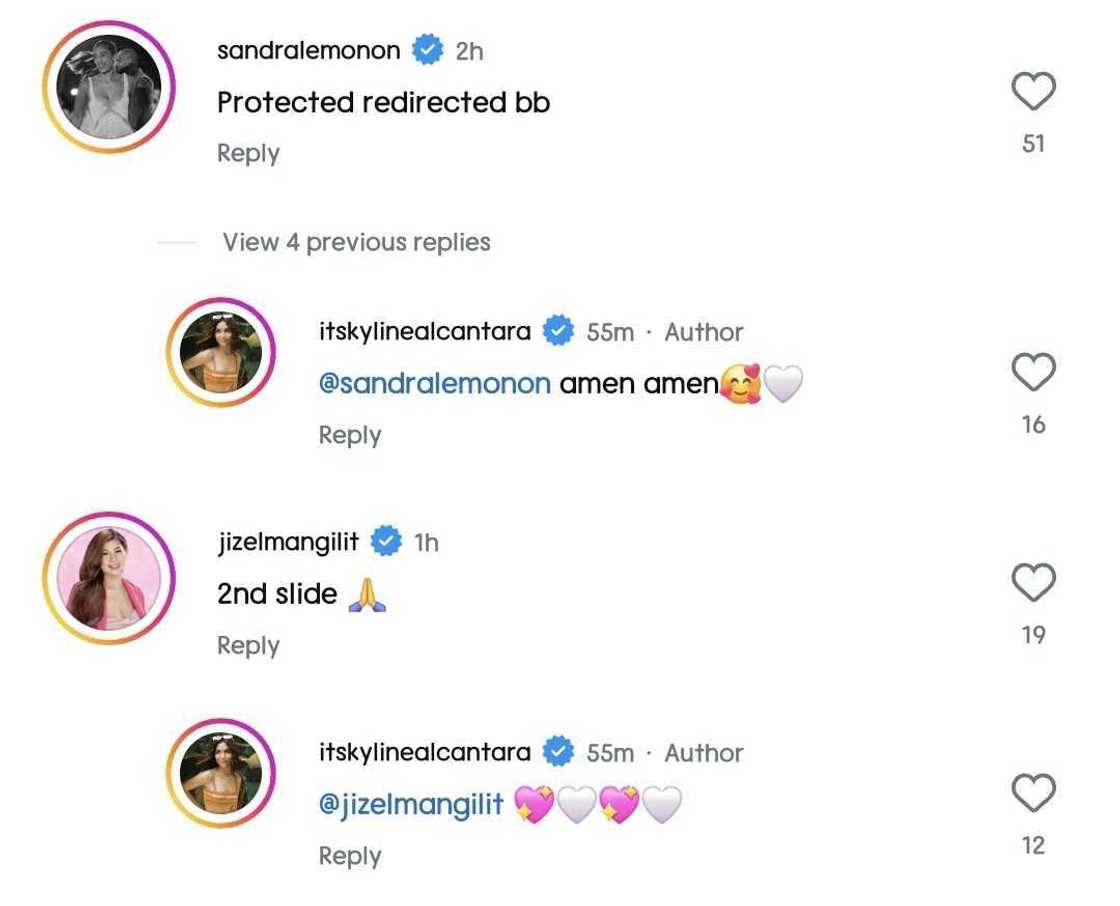
Task: Open the jizelmangilit username link
Action: [x=288, y=541]
